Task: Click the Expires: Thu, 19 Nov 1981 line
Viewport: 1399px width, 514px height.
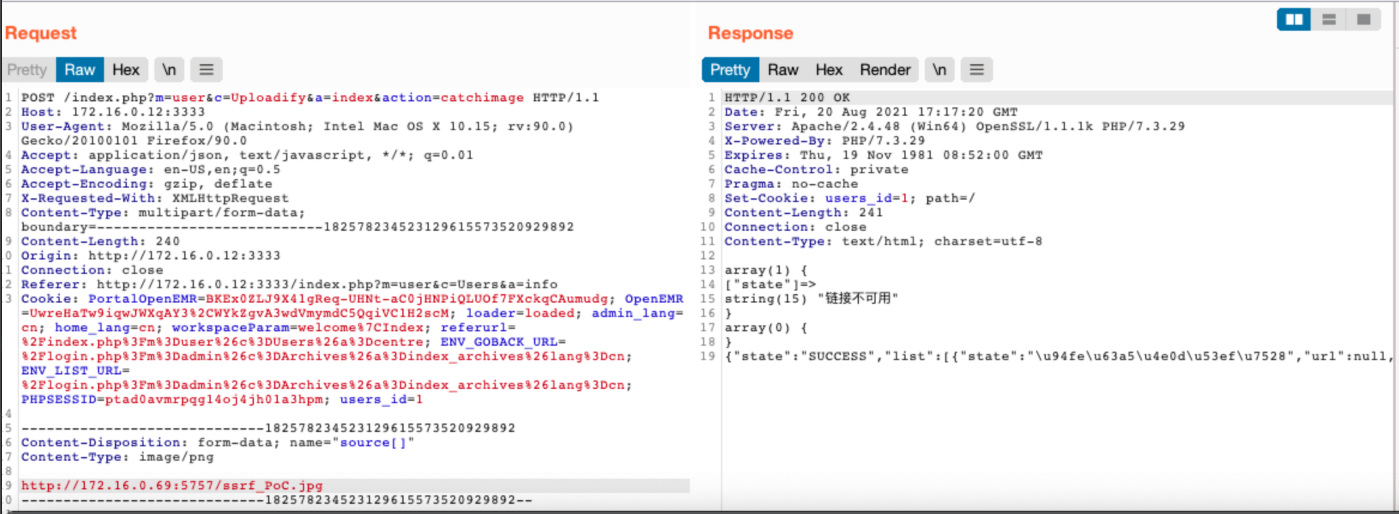Action: pyautogui.click(x=883, y=155)
